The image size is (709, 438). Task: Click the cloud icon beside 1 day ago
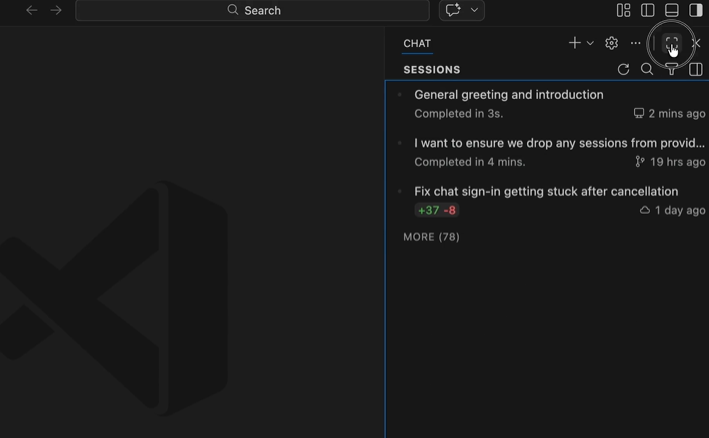click(x=645, y=210)
